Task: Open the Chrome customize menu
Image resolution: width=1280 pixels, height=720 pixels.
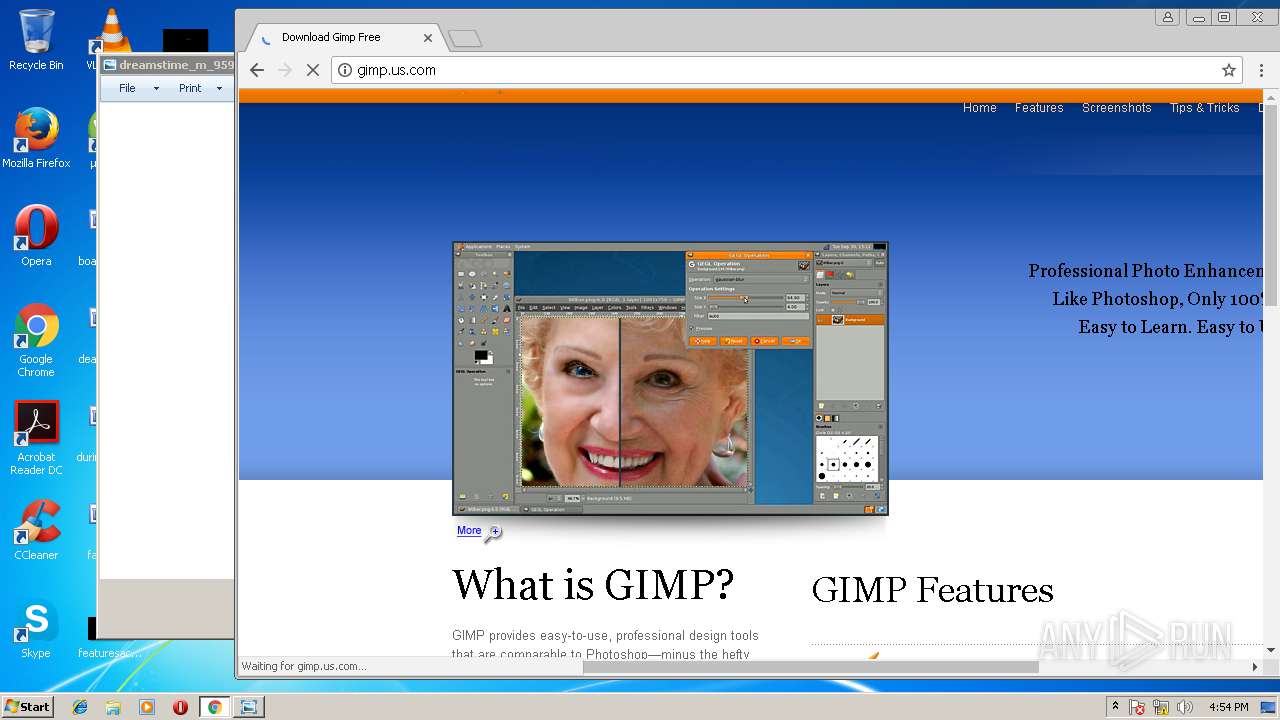Action: 1259,70
